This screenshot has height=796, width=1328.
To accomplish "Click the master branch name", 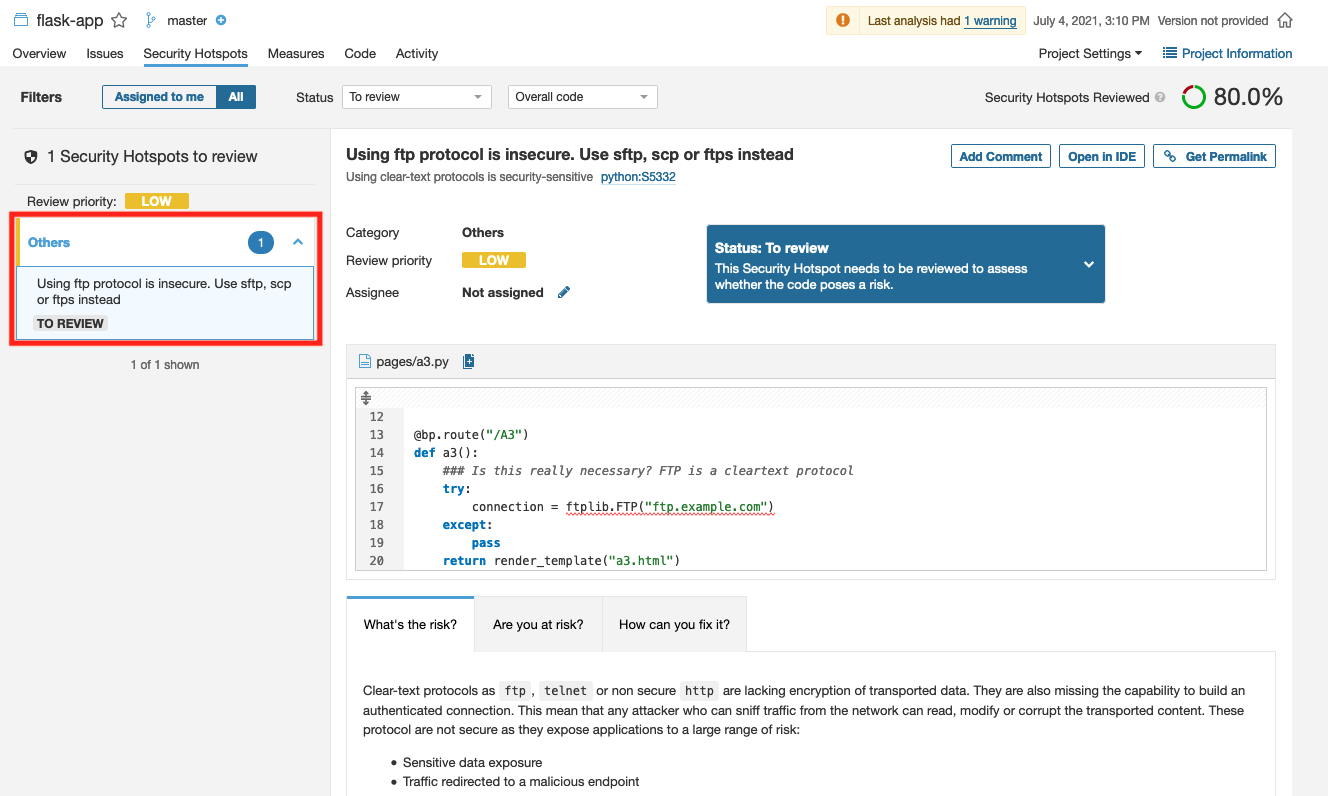I will coord(188,20).
